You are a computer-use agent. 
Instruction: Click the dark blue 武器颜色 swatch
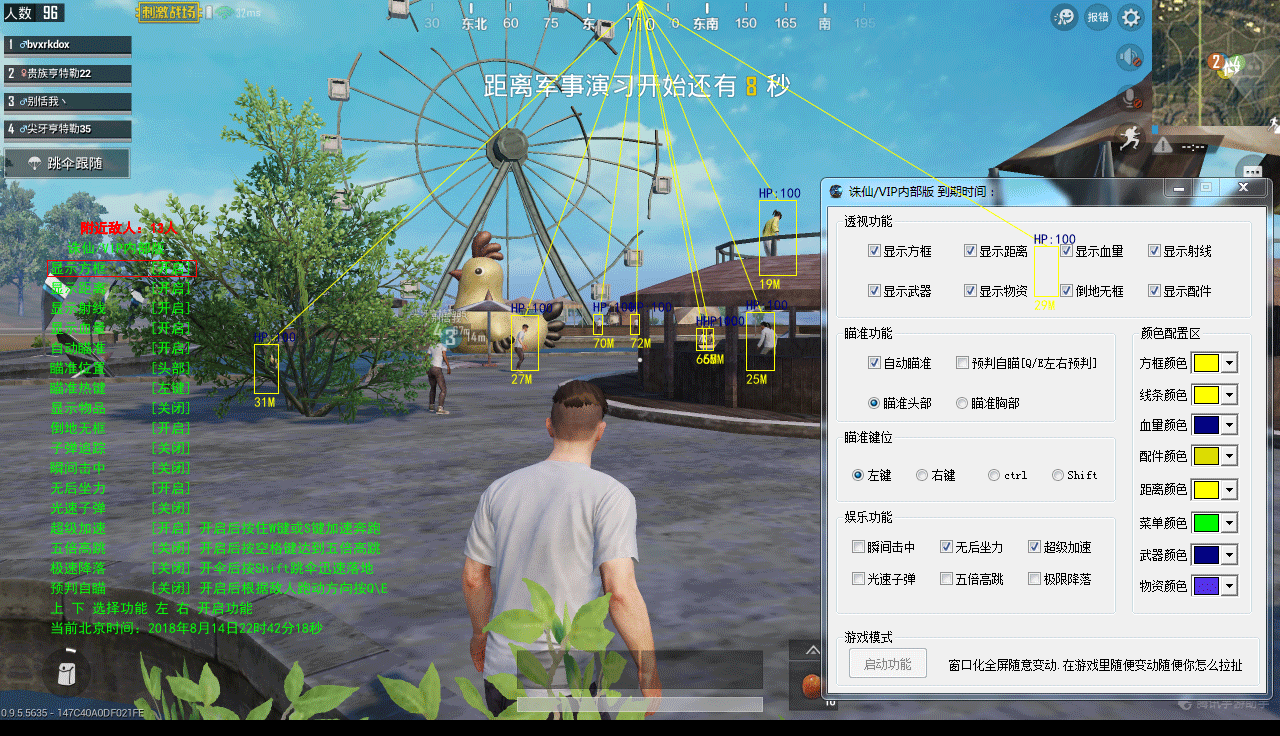[x=1206, y=554]
